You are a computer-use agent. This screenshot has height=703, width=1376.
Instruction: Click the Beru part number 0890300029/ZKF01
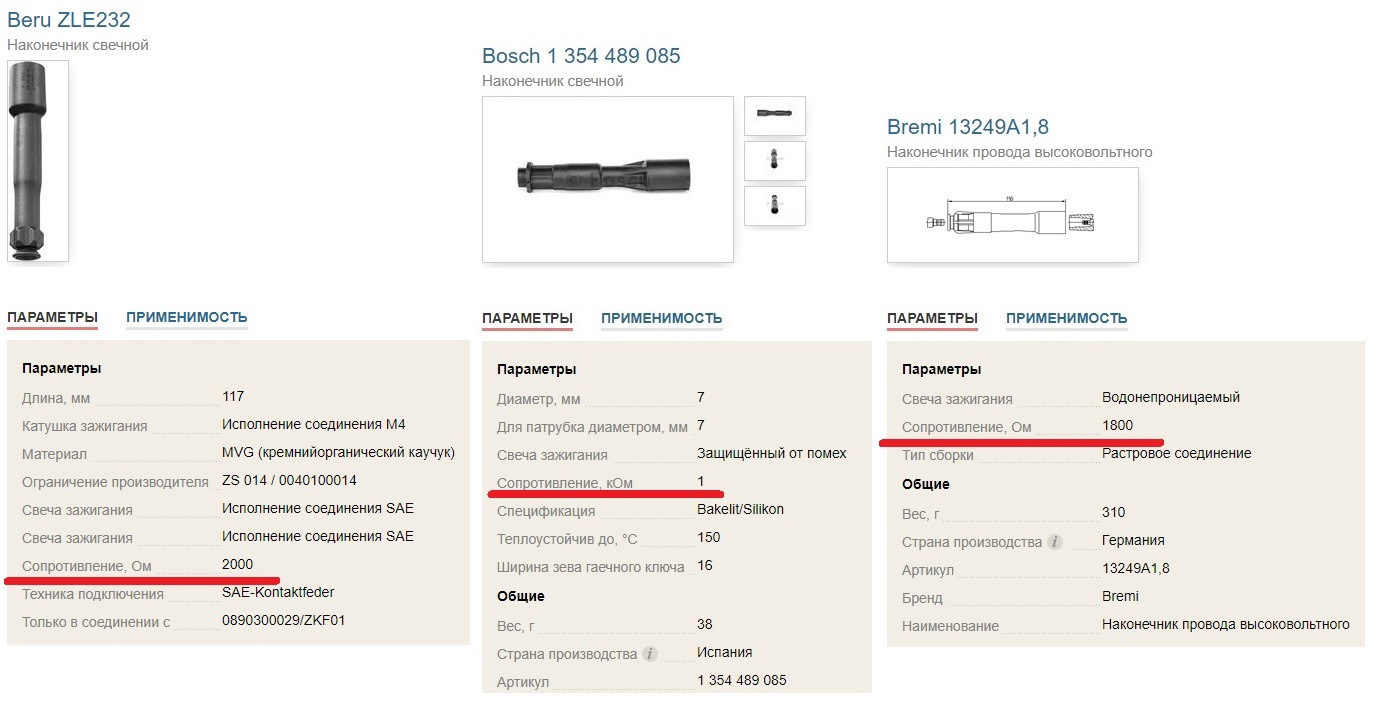pyautogui.click(x=284, y=621)
